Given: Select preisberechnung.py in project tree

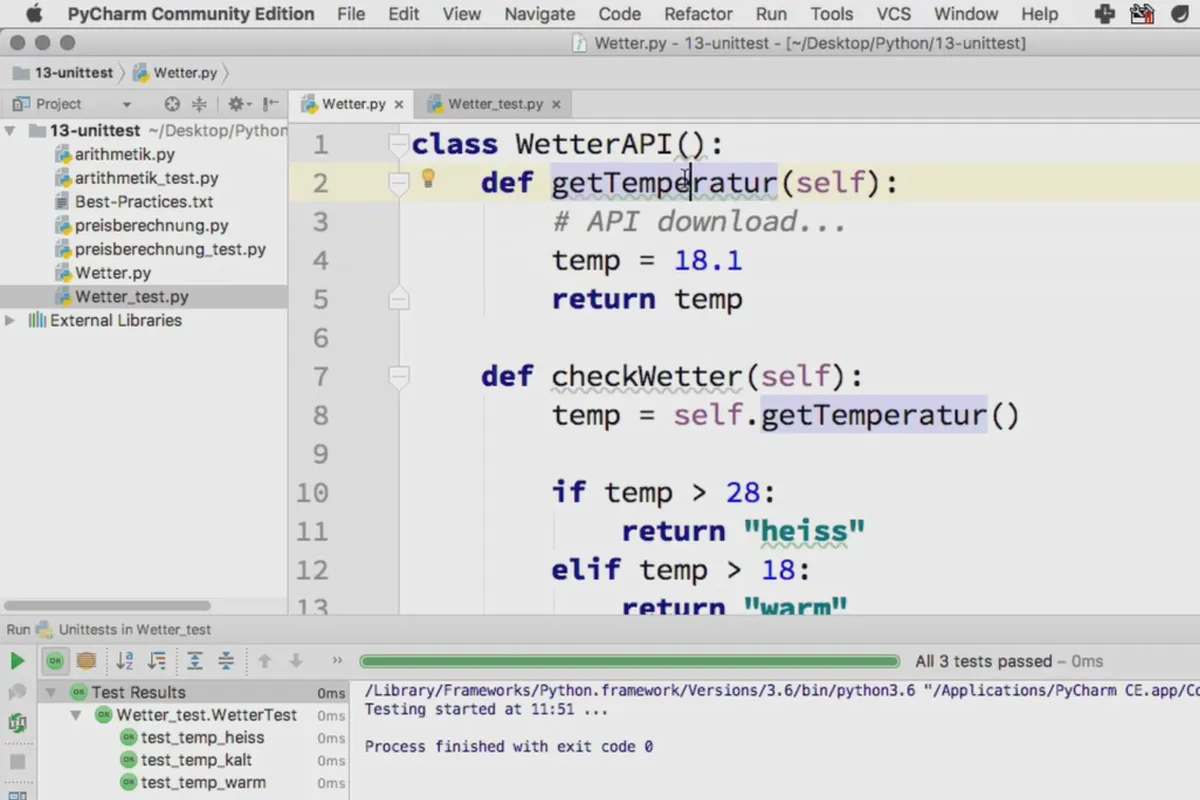Looking at the screenshot, I should coord(151,226).
